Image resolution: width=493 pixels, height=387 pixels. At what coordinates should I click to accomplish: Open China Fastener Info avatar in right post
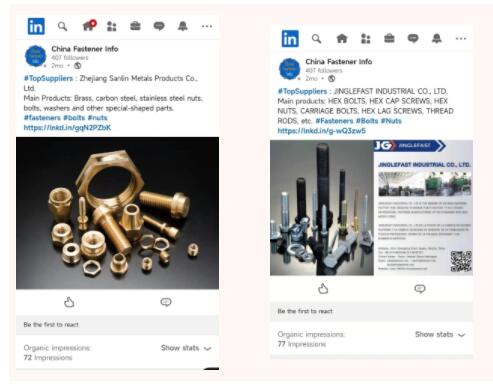(289, 69)
